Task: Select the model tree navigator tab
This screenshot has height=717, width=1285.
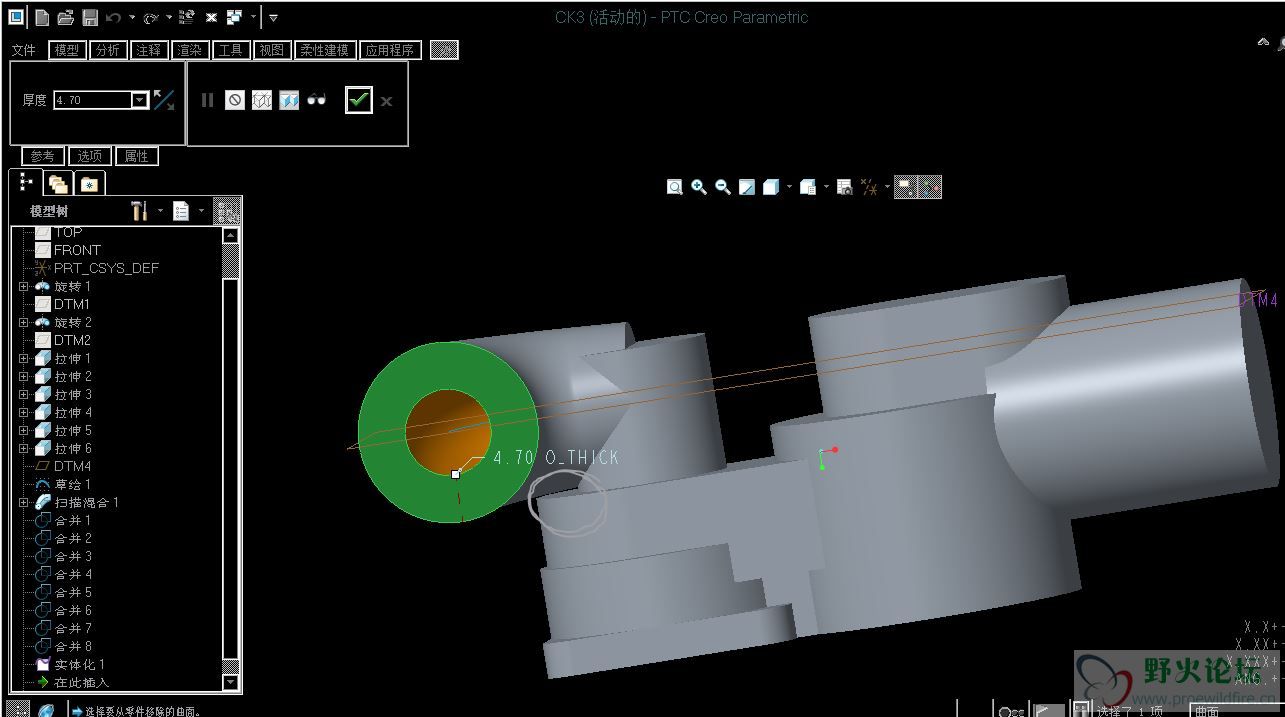Action: pos(26,182)
